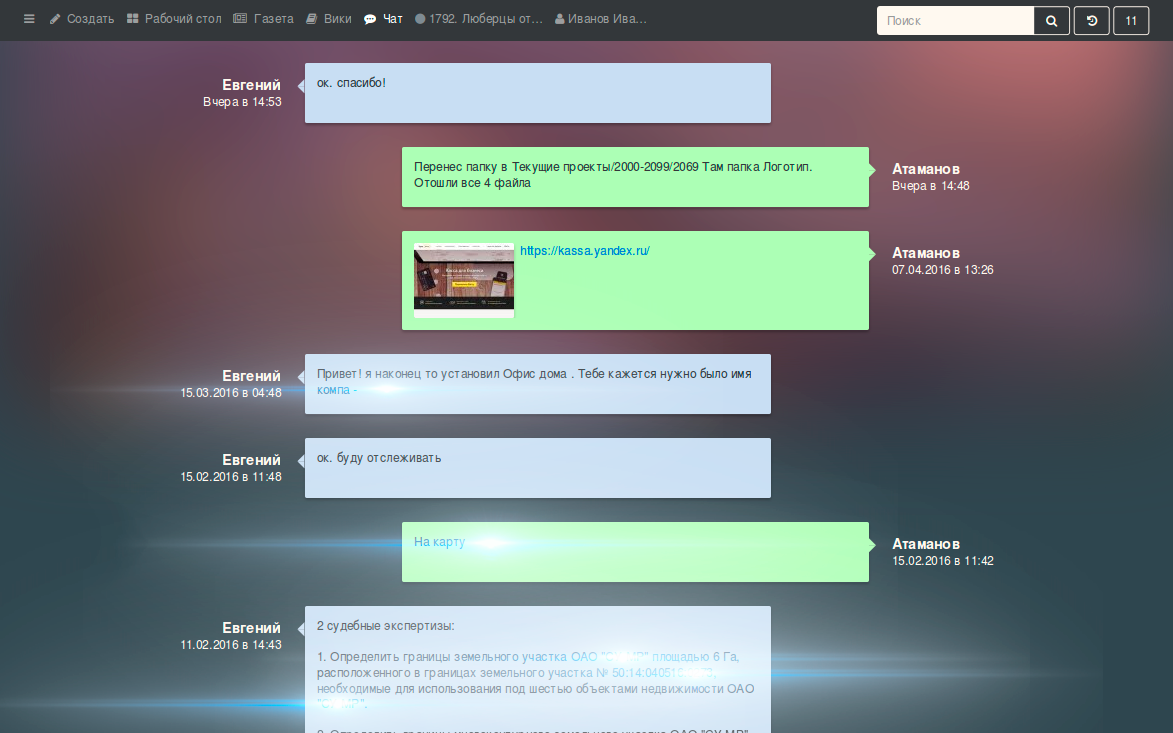The width and height of the screenshot is (1173, 733).
Task: Go to Газета section
Action: [263, 19]
